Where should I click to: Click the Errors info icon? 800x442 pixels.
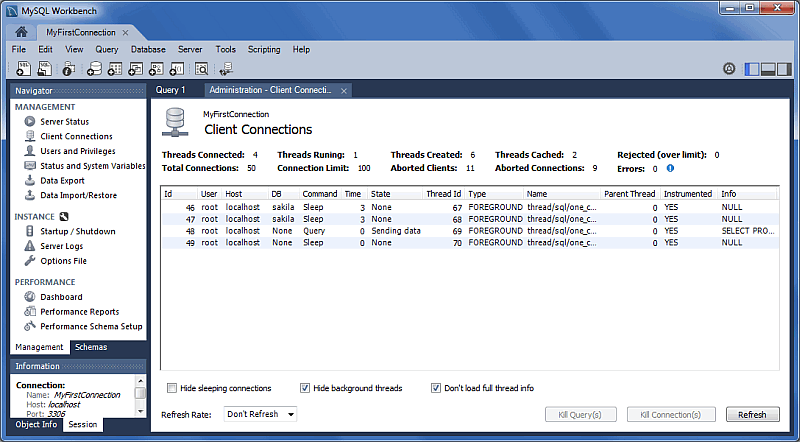[x=671, y=168]
